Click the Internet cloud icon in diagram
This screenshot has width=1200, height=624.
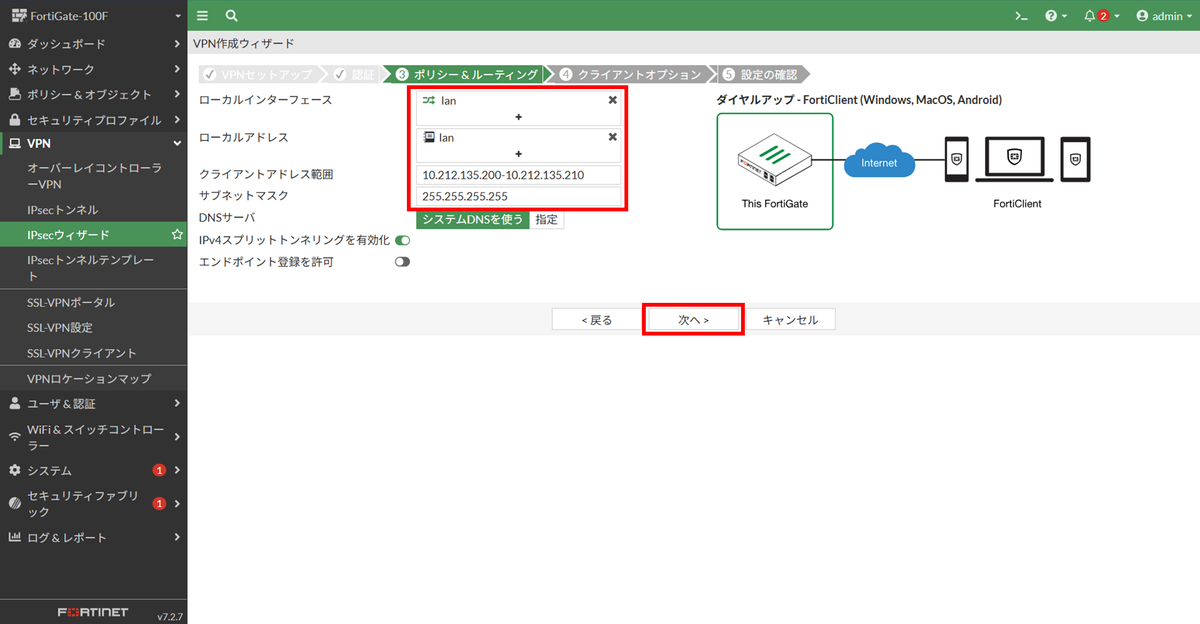tap(879, 162)
